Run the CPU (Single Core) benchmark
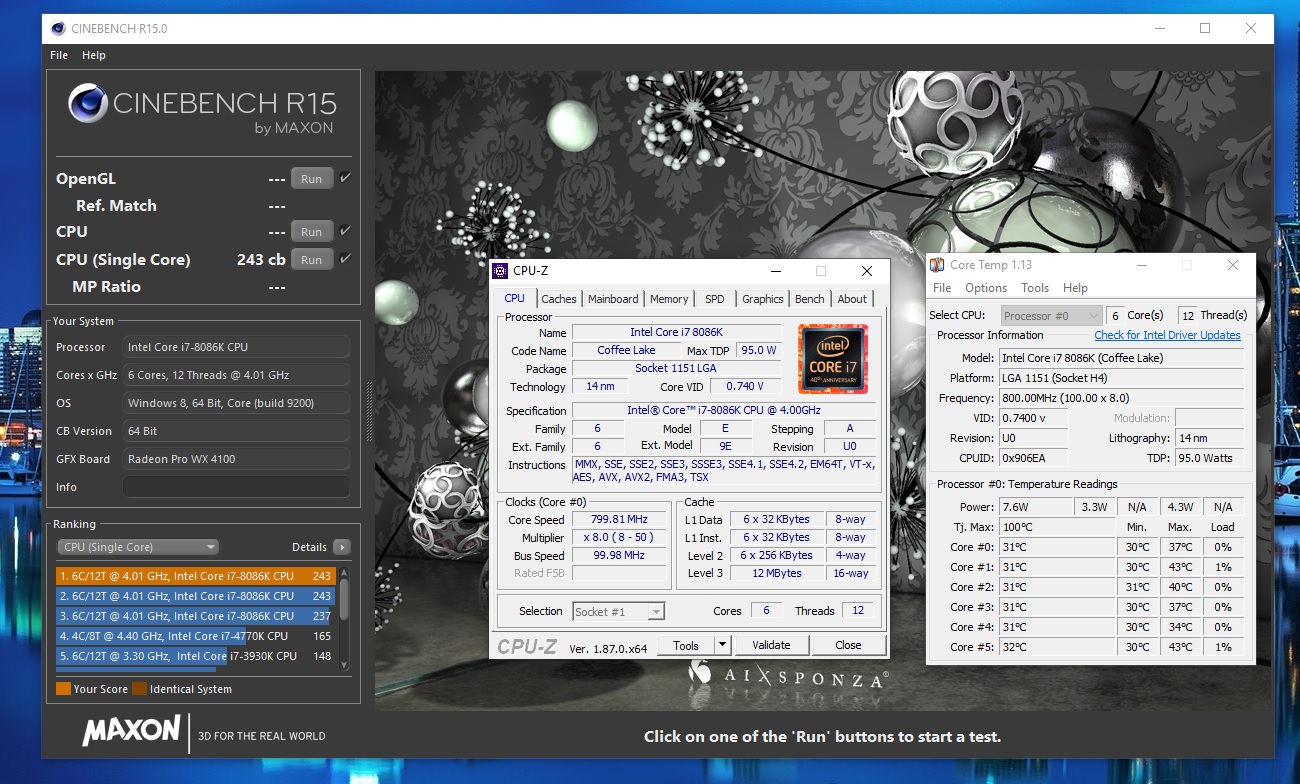Screen dimensions: 1300x784 (312, 260)
